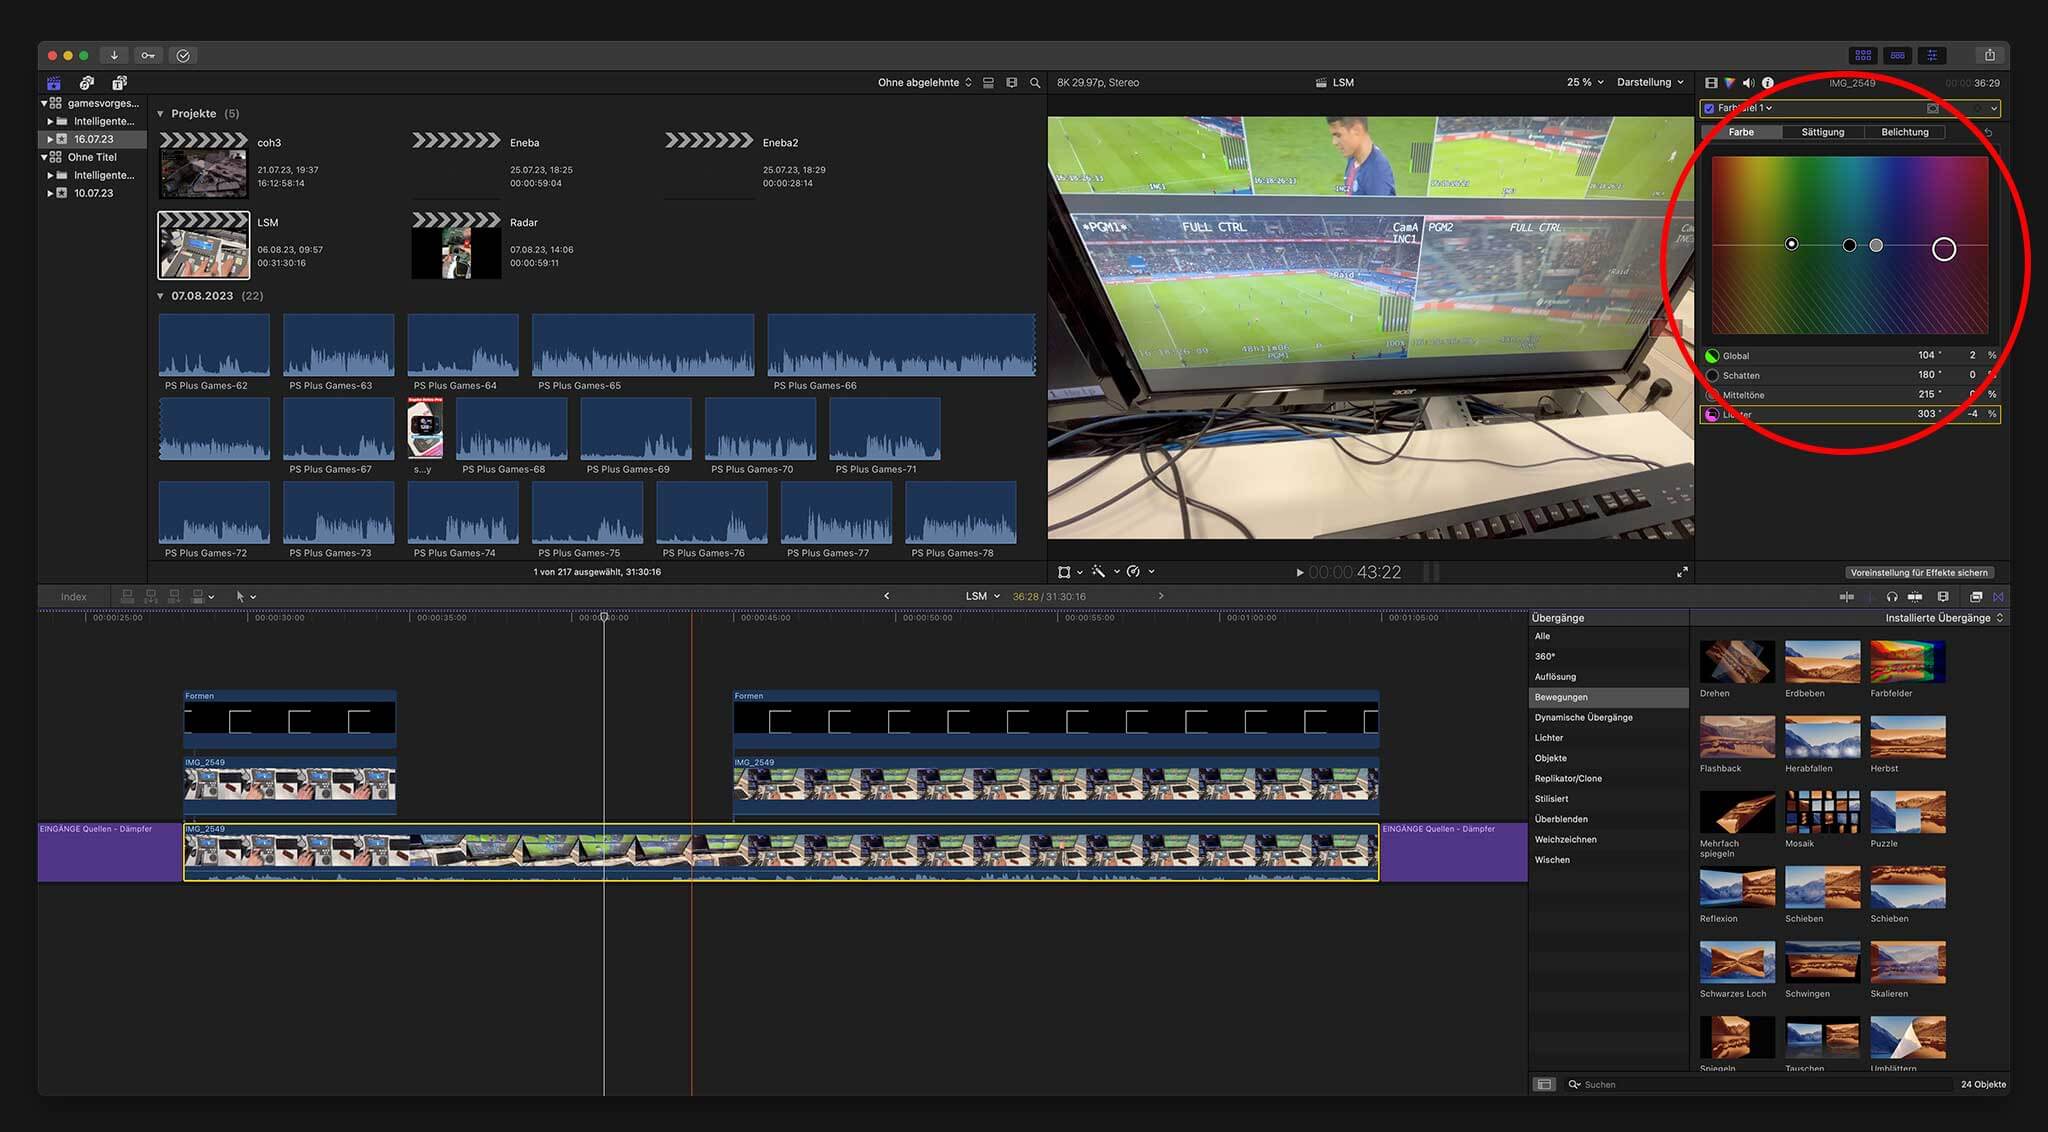Open the Media Import window
This screenshot has height=1132, width=2048.
pos(114,55)
